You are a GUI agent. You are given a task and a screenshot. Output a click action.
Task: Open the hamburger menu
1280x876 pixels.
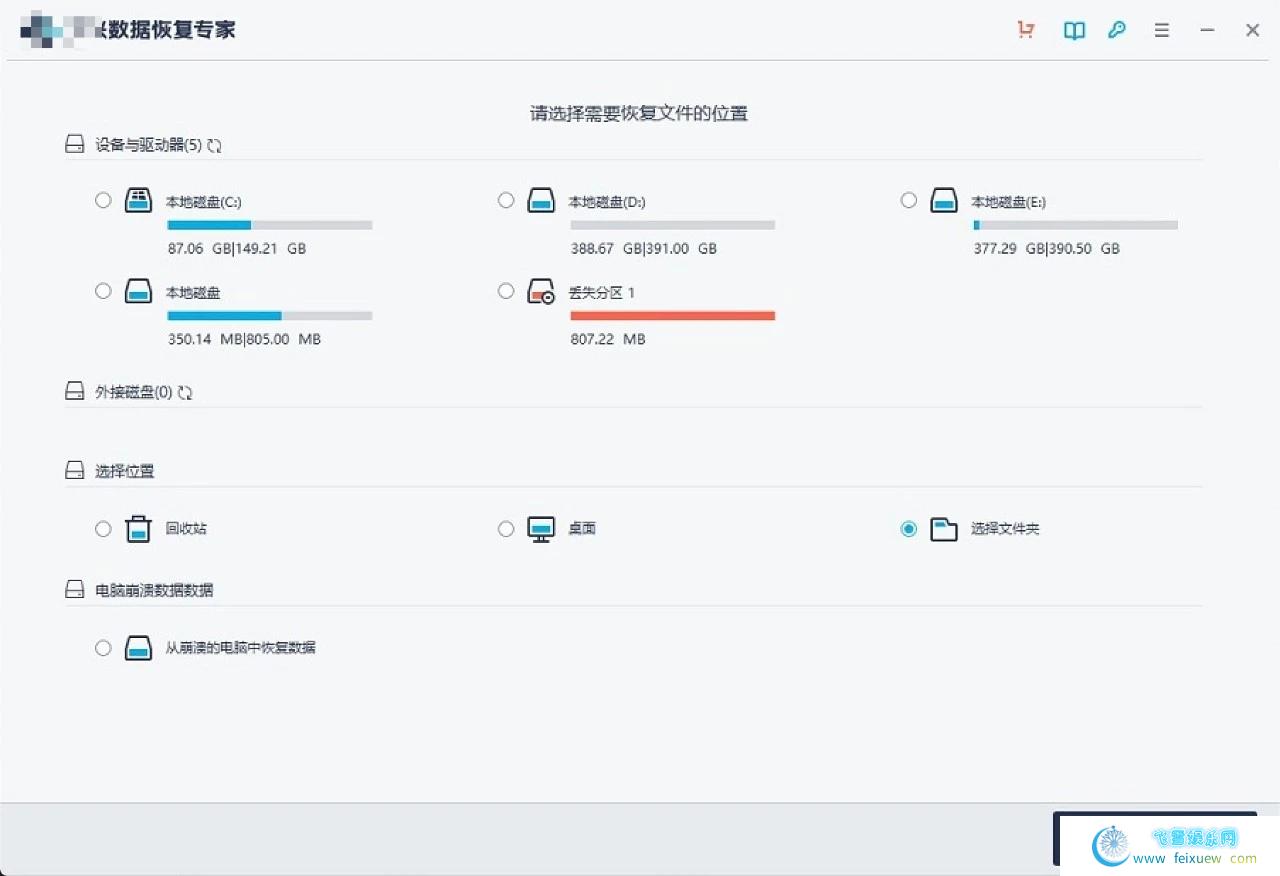(x=1161, y=31)
